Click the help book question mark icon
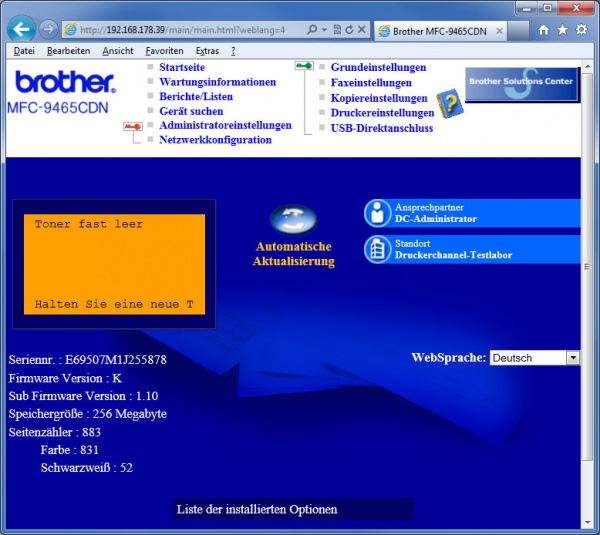 point(449,102)
